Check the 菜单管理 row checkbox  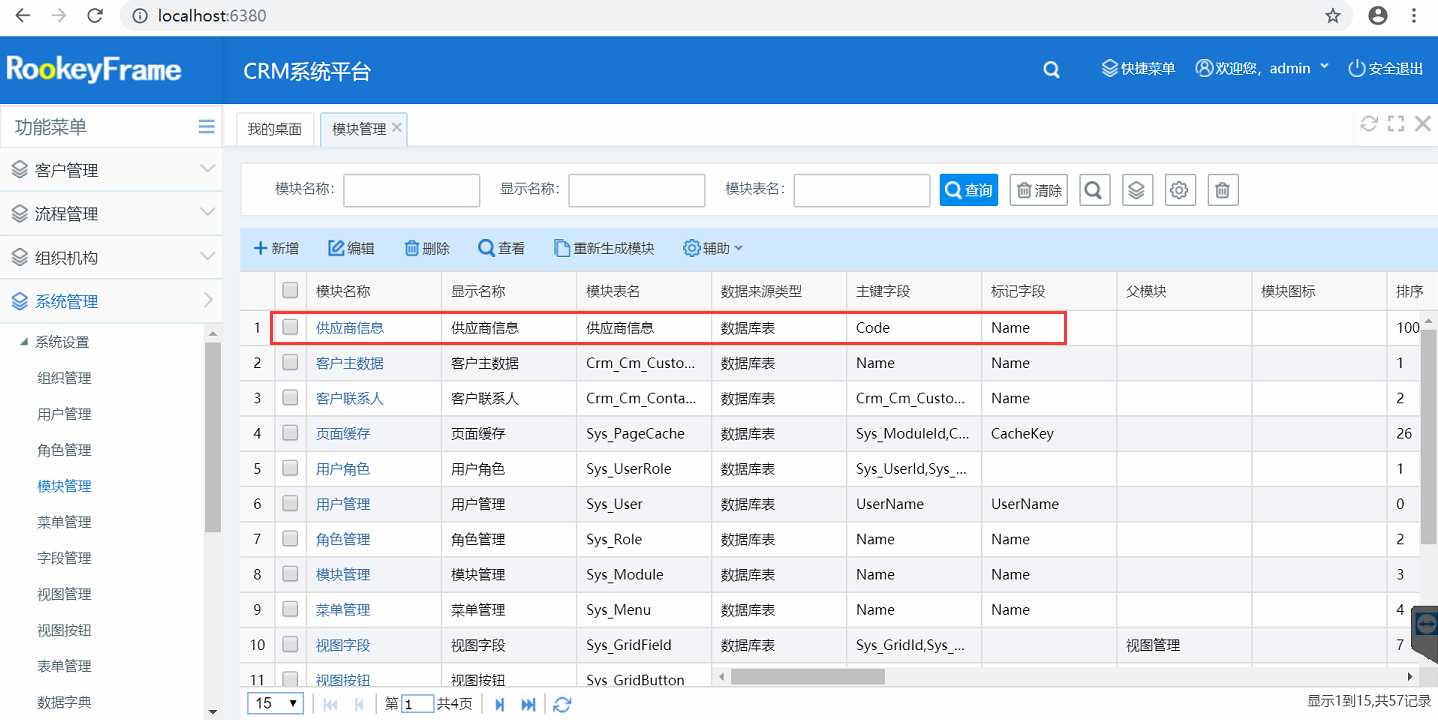(290, 608)
